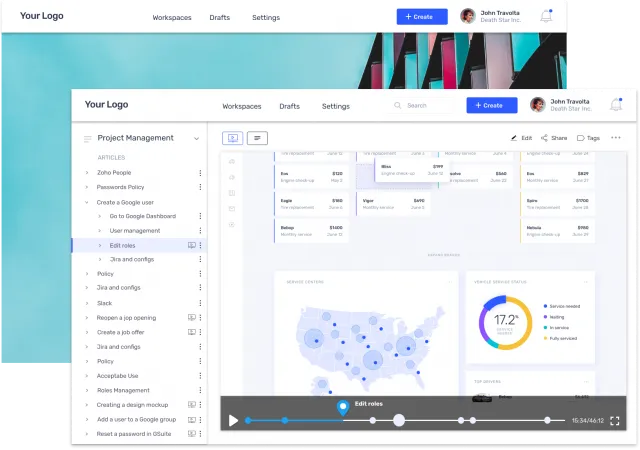
Task: Open Settings in the back window nav
Action: click(266, 18)
